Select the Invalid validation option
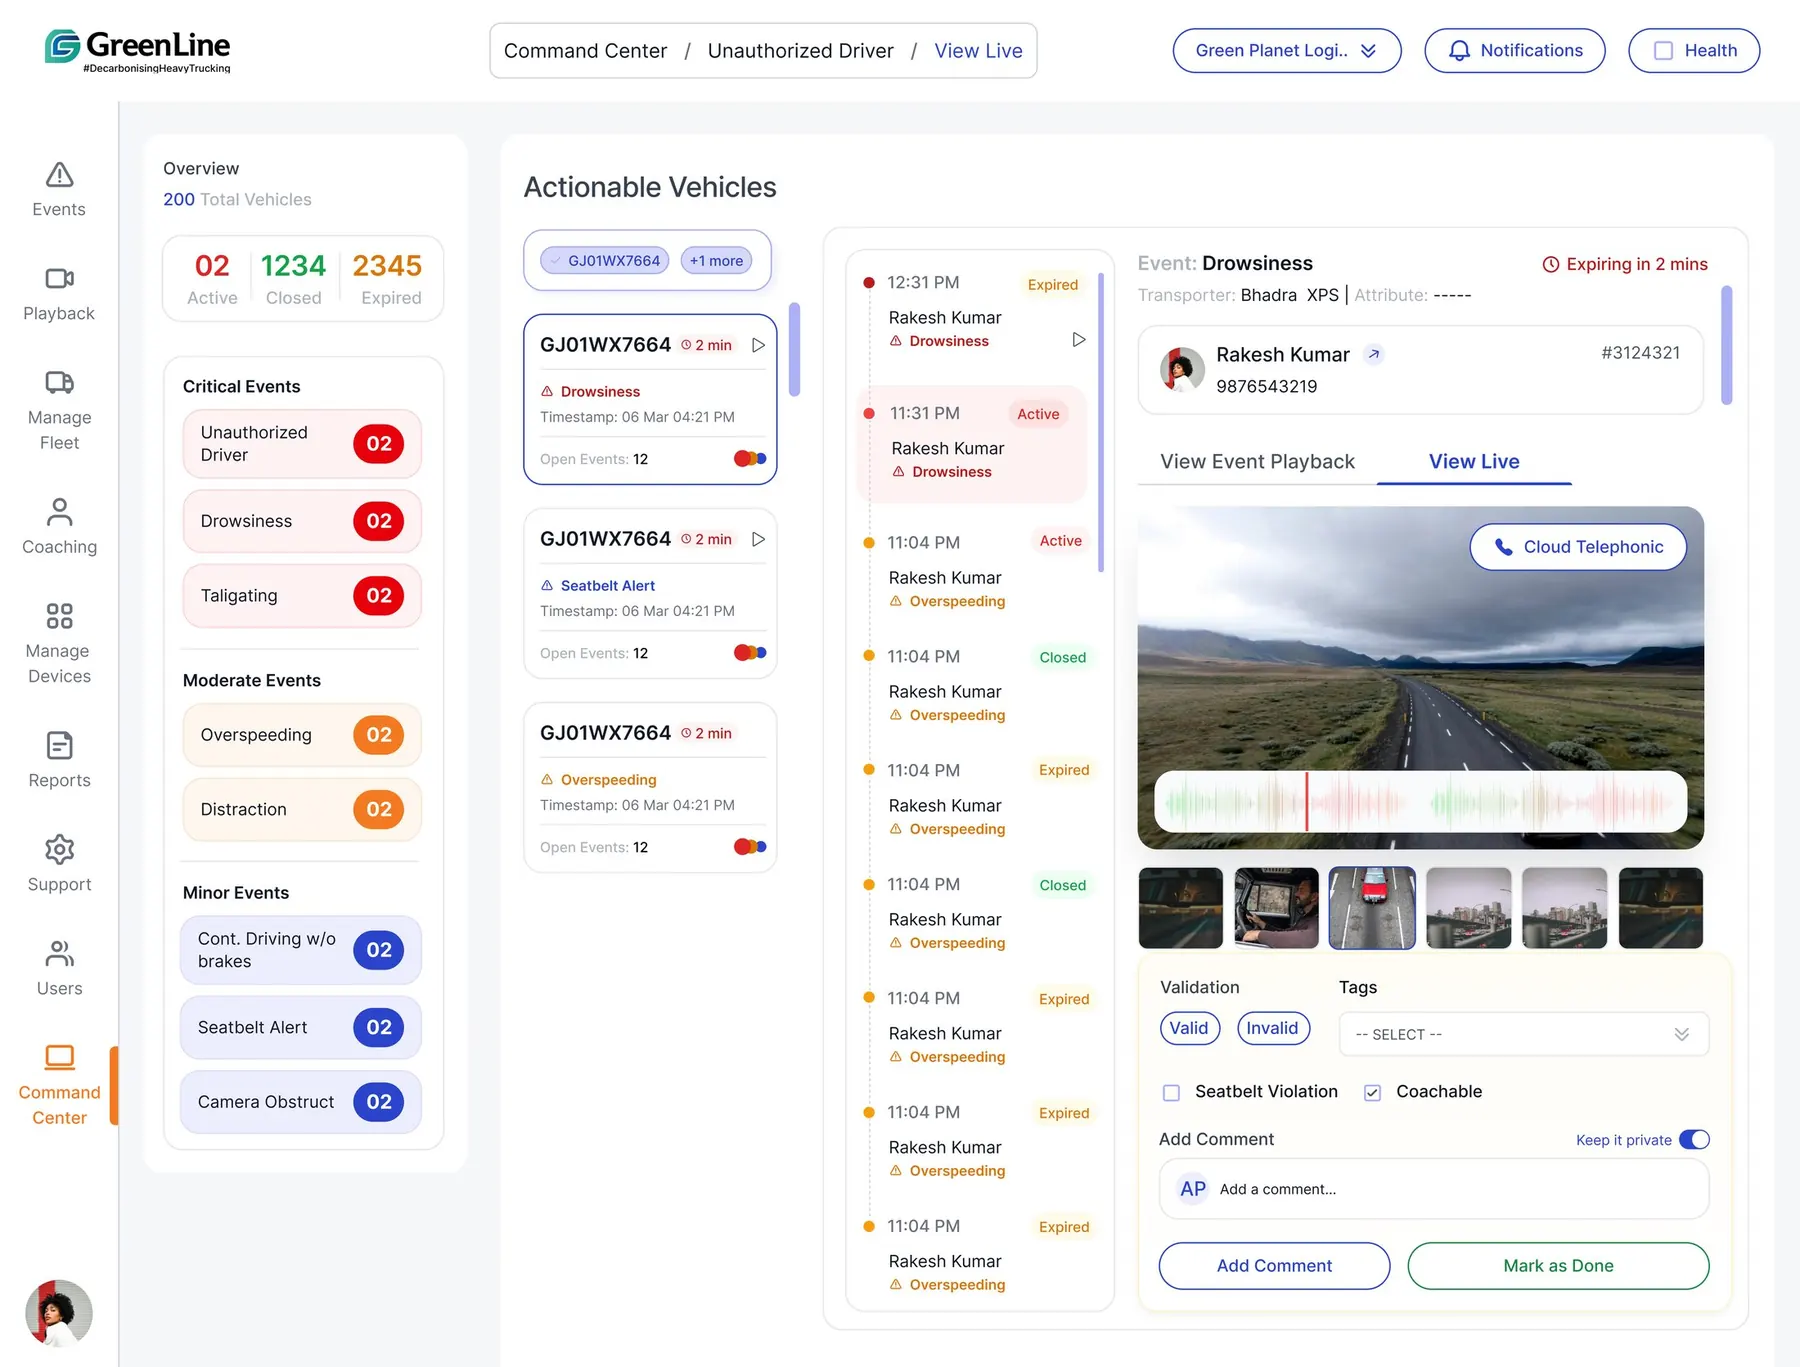 tap(1272, 1028)
